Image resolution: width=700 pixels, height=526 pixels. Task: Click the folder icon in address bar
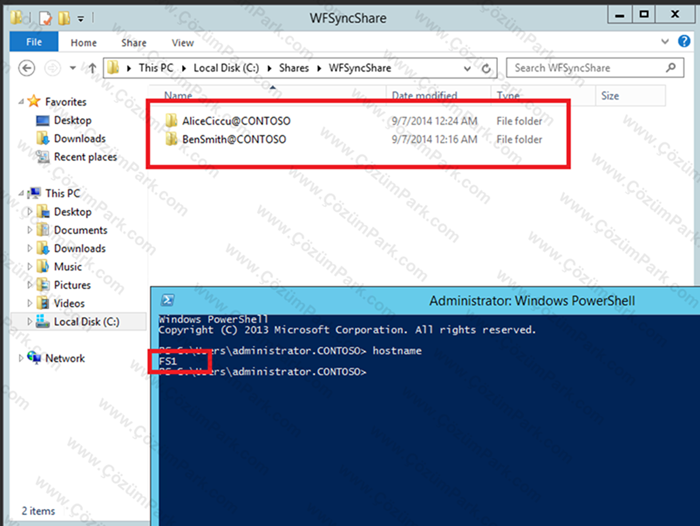tap(114, 68)
